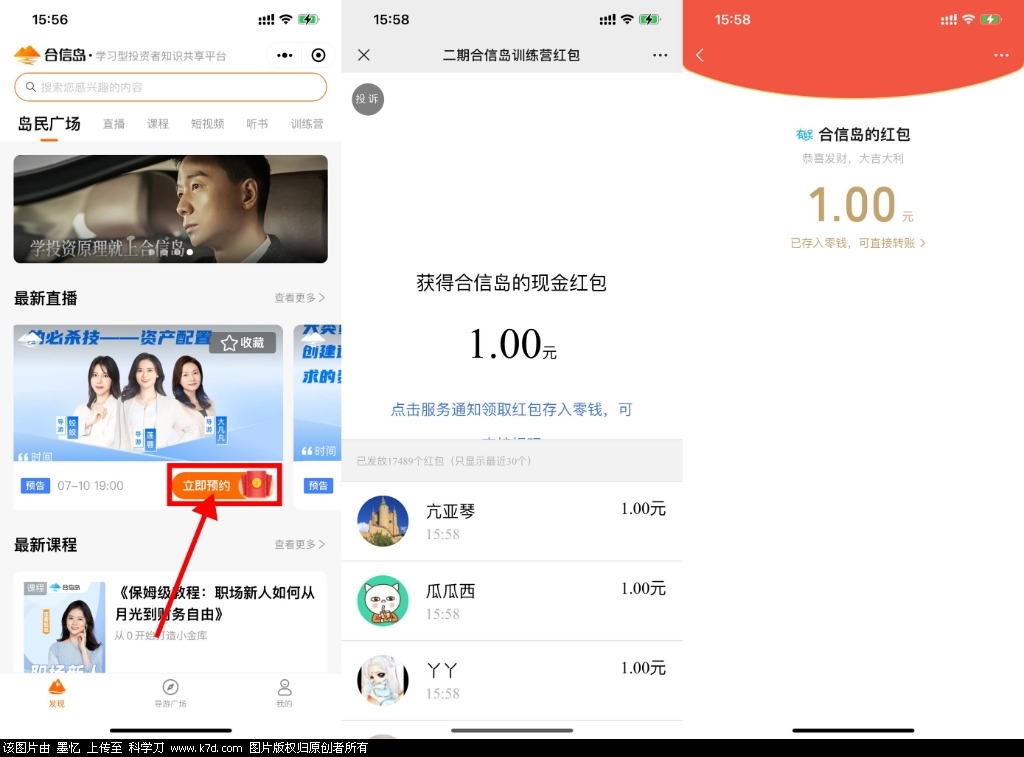Open more options on the 训练营红包 page
The width and height of the screenshot is (1024, 757).
point(660,56)
